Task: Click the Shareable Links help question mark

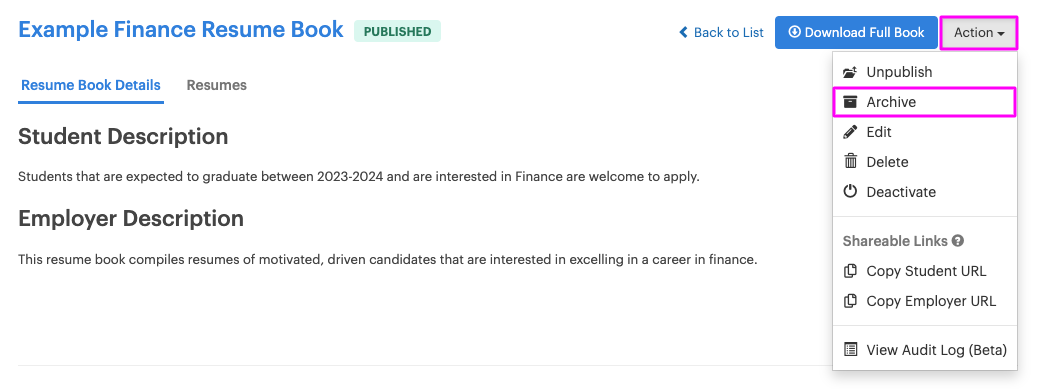Action: point(958,241)
